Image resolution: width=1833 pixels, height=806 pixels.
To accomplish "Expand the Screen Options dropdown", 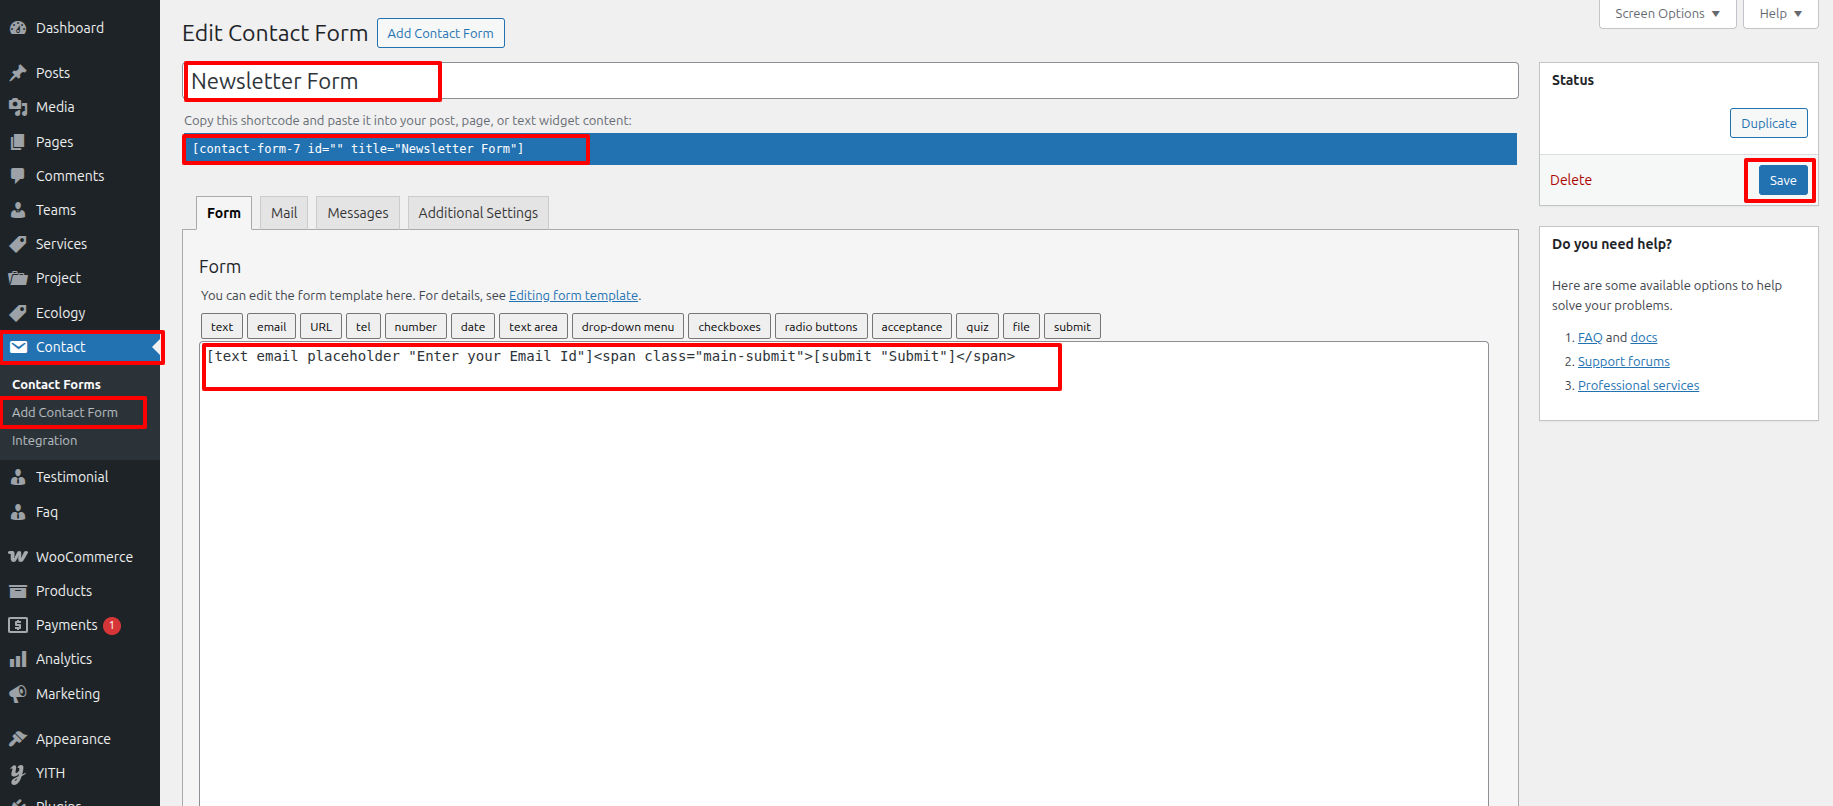I will pos(1667,14).
